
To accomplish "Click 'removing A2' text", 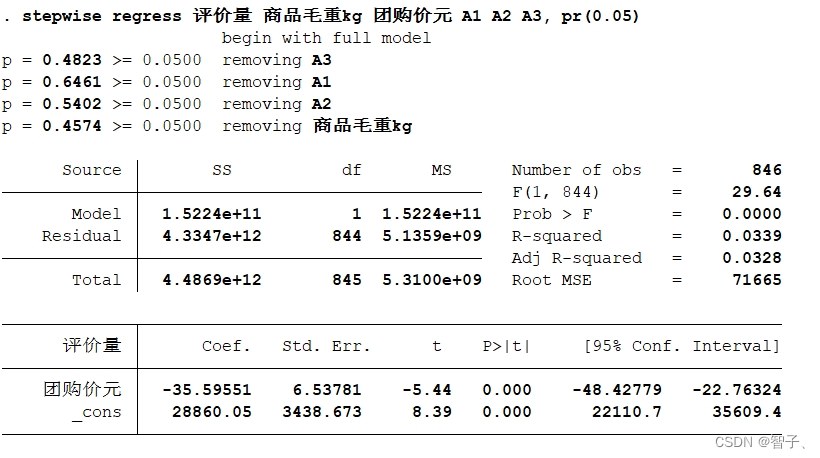I will coord(277,105).
